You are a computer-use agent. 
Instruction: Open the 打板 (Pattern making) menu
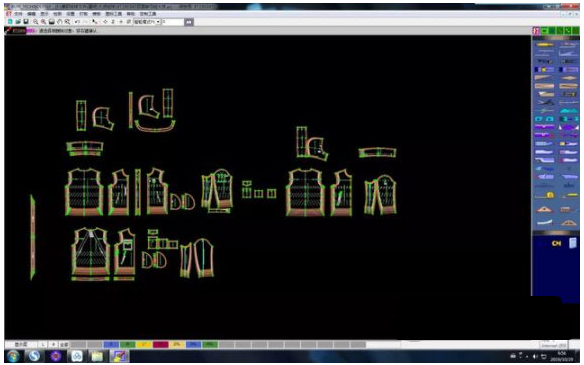tap(83, 14)
